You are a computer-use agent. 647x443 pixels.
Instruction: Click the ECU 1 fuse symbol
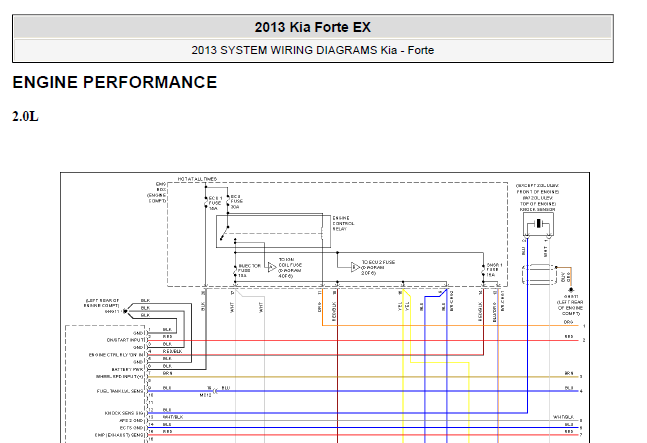[205, 202]
